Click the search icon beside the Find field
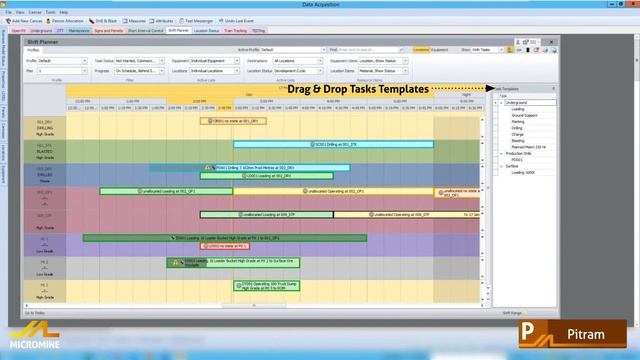 [401, 50]
